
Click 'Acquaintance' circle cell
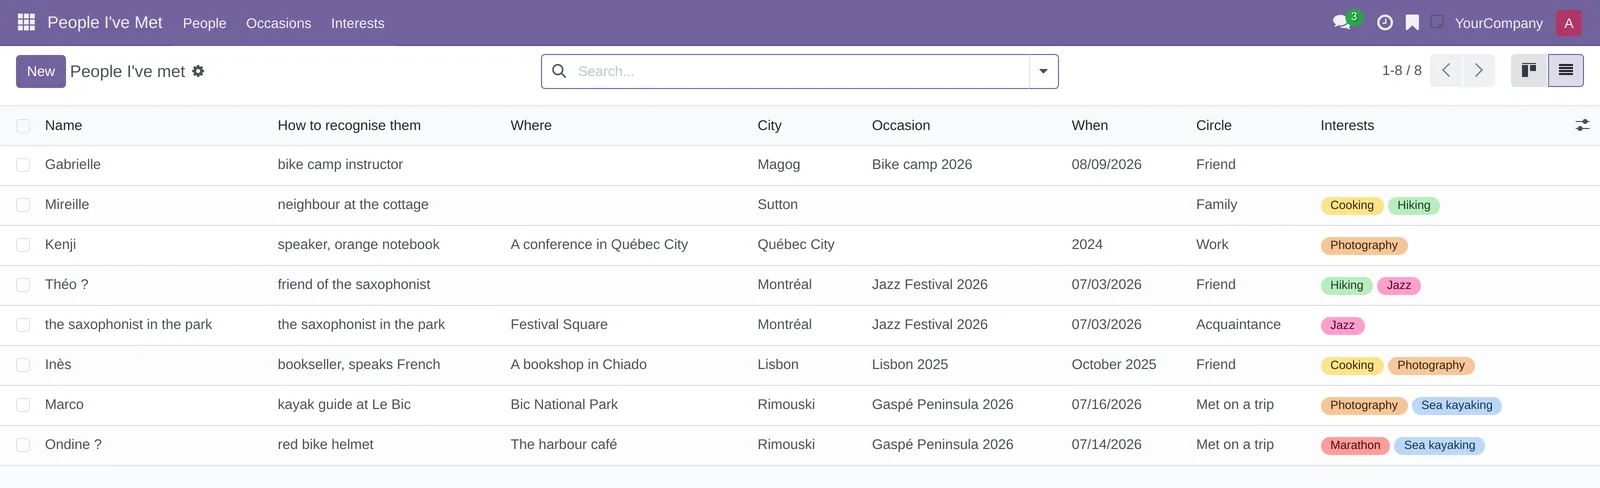point(1238,324)
